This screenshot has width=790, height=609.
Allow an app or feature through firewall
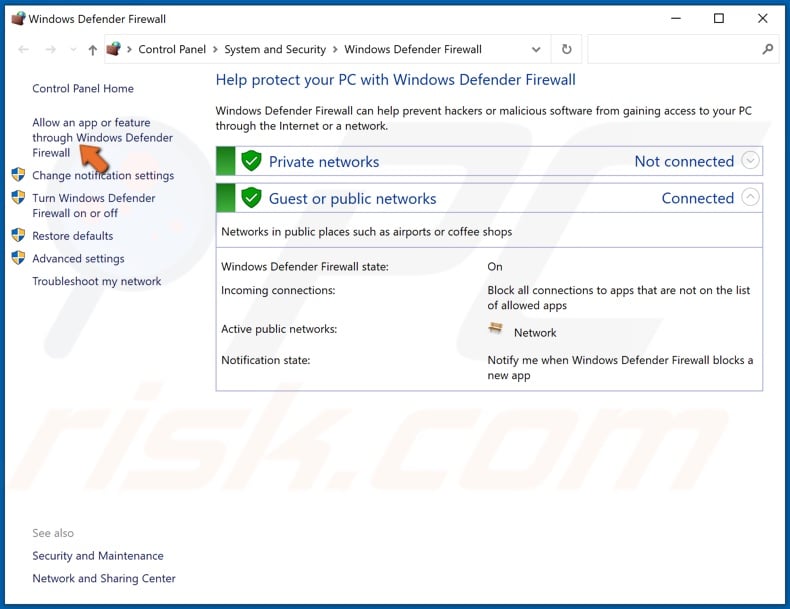pyautogui.click(x=102, y=138)
